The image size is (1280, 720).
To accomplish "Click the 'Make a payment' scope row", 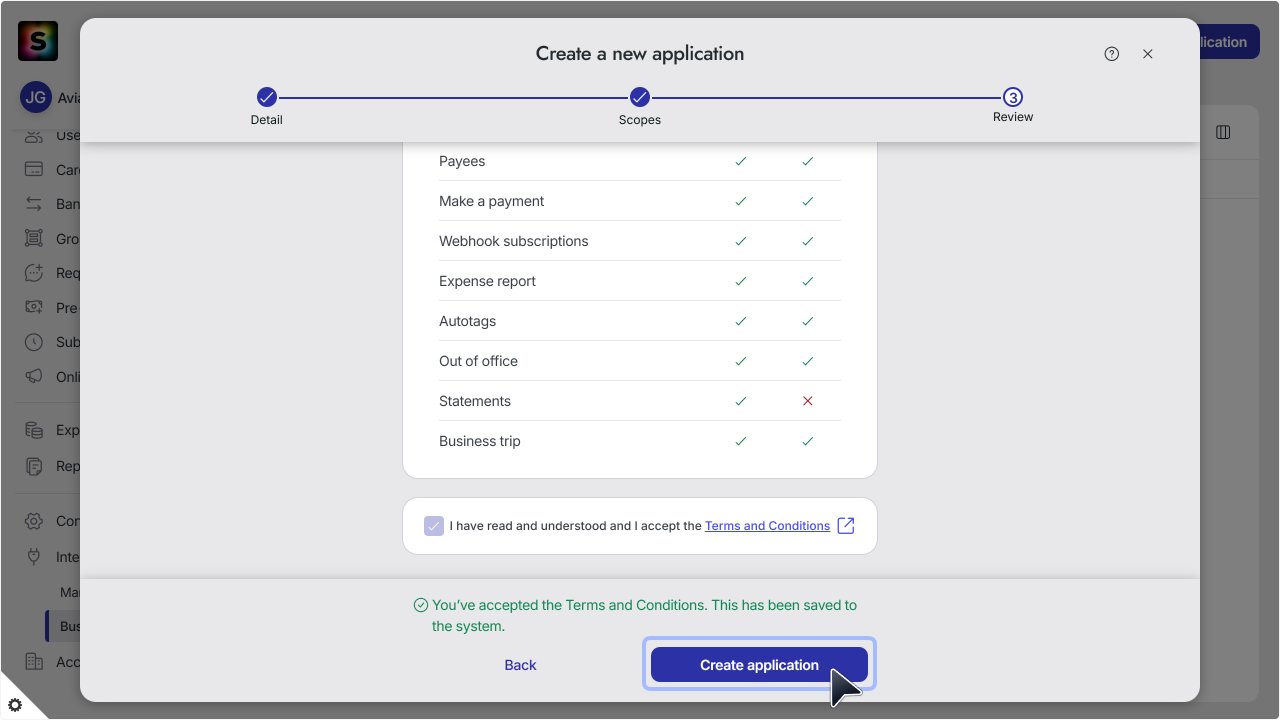I will (x=640, y=201).
